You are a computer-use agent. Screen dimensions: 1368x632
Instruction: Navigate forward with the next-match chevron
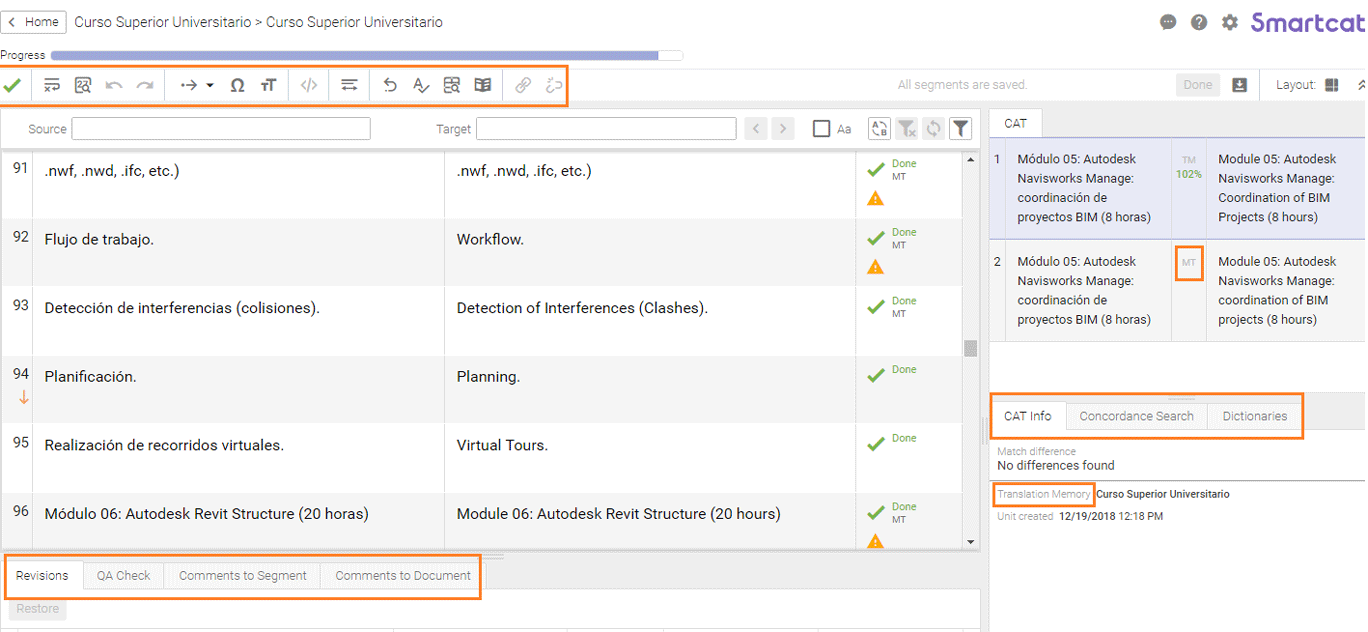click(781, 128)
